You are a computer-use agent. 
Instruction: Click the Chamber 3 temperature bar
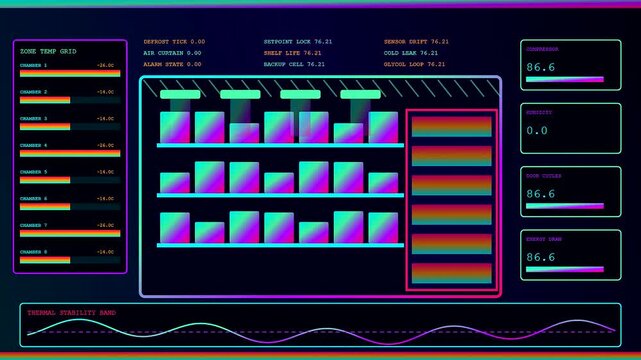pyautogui.click(x=70, y=127)
